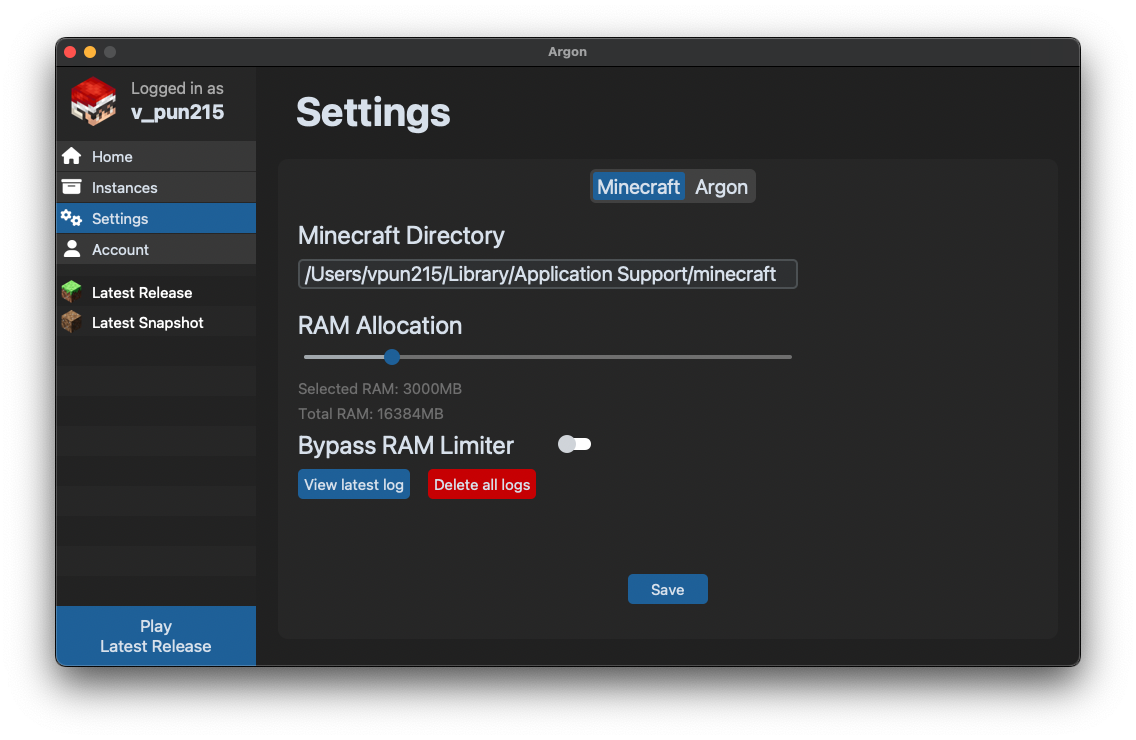Select the Latest Snapshot block icon
Image resolution: width=1136 pixels, height=740 pixels.
71,322
